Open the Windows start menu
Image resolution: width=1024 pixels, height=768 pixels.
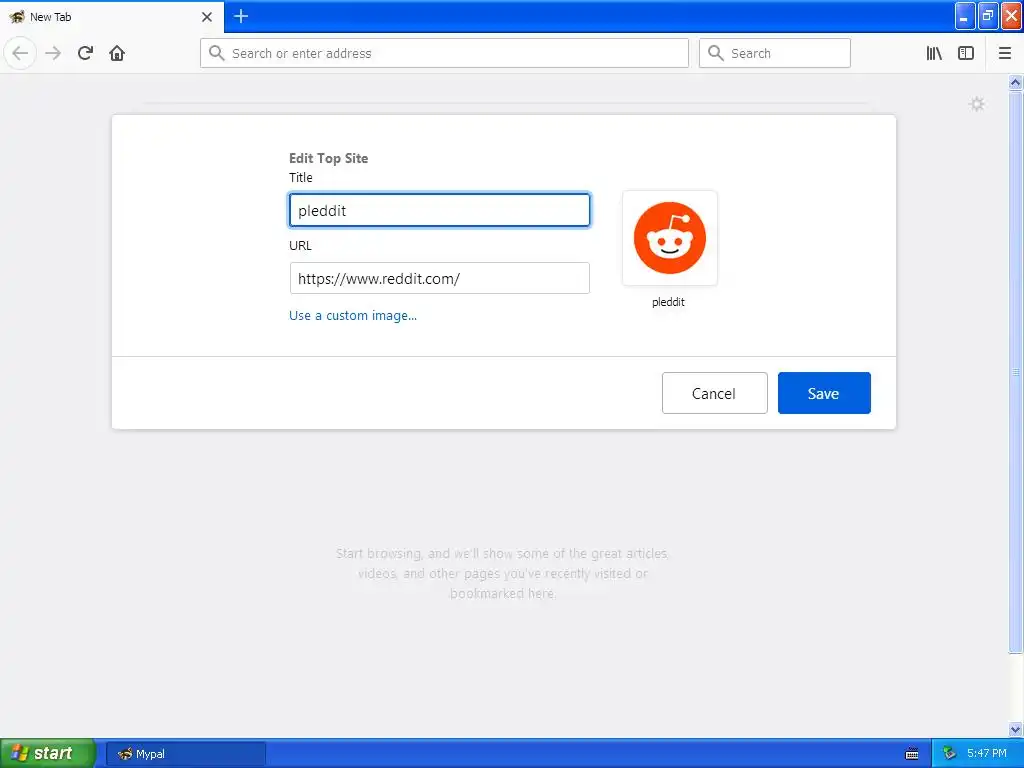pyautogui.click(x=48, y=753)
